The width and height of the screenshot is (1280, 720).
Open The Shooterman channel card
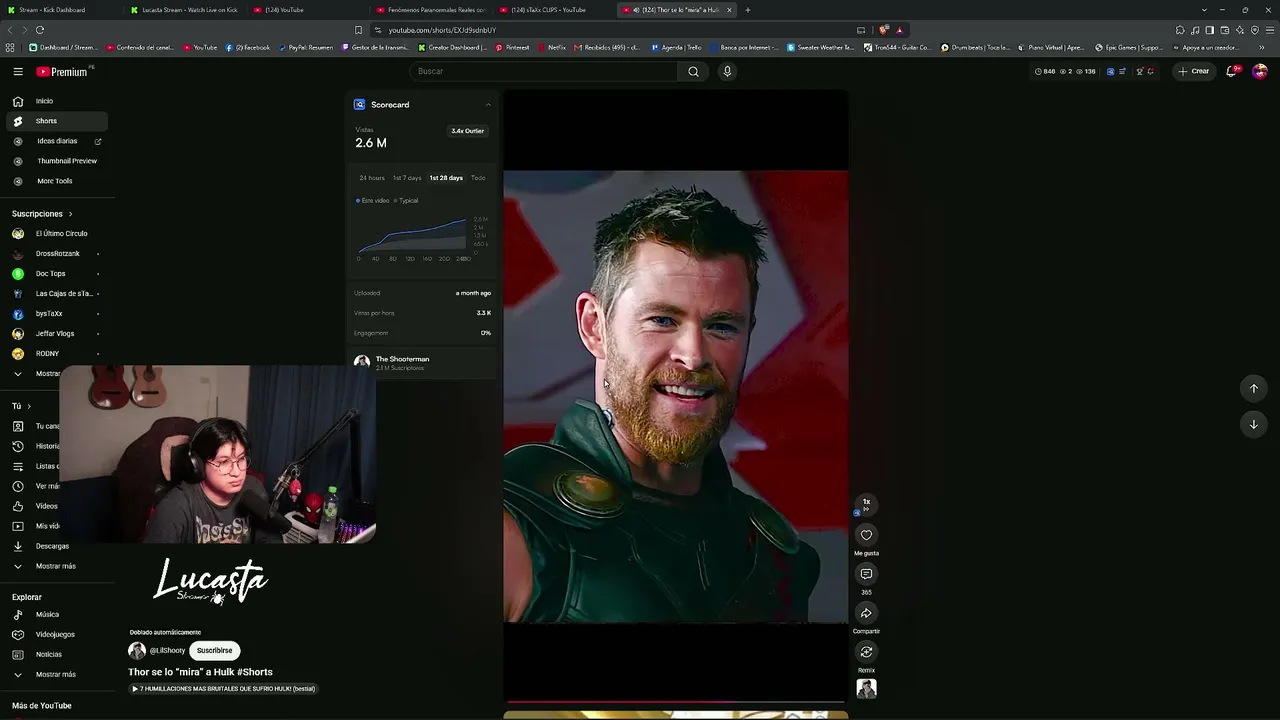click(421, 363)
